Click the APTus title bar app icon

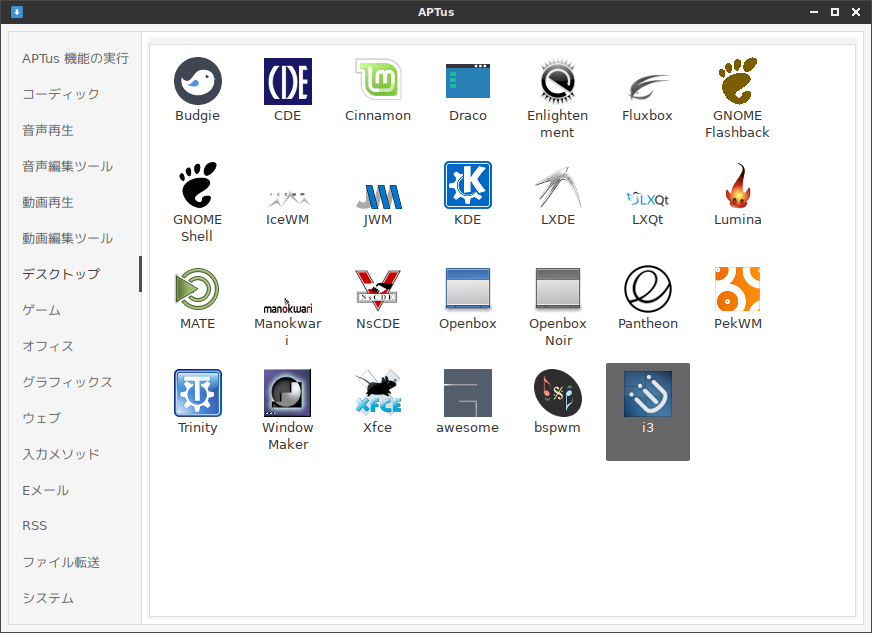[x=17, y=12]
